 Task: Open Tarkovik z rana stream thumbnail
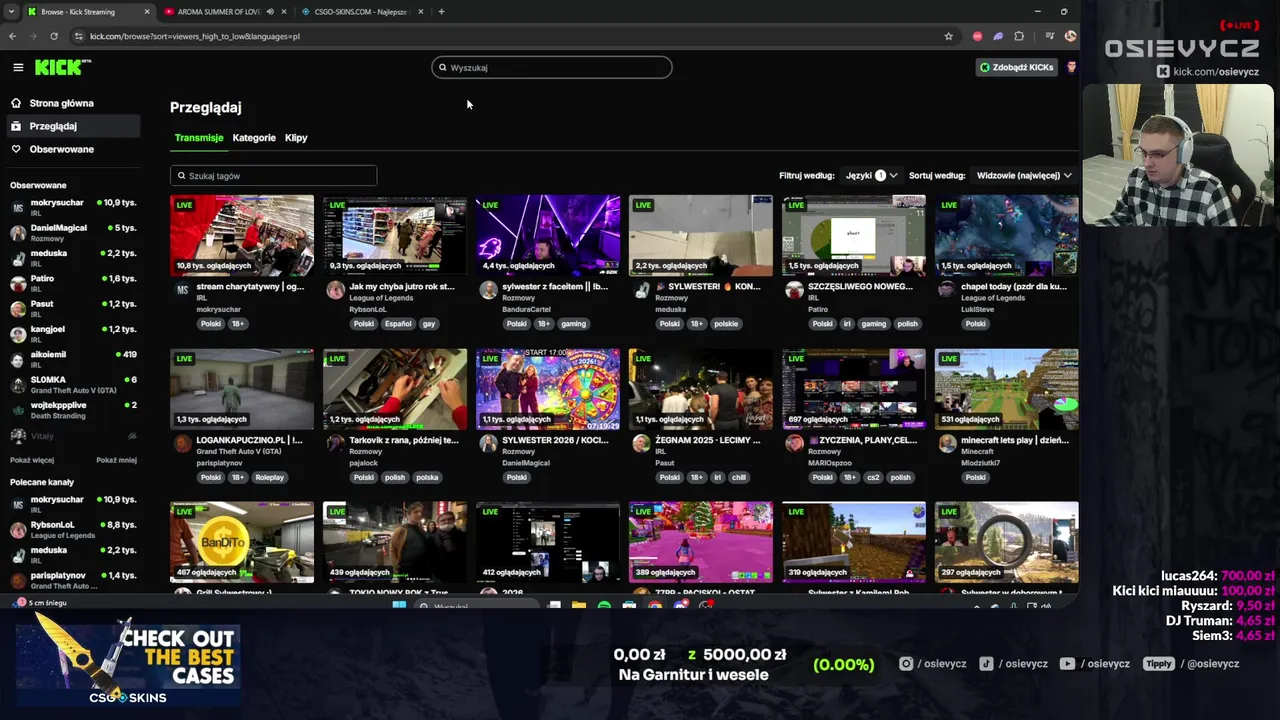pyautogui.click(x=395, y=389)
